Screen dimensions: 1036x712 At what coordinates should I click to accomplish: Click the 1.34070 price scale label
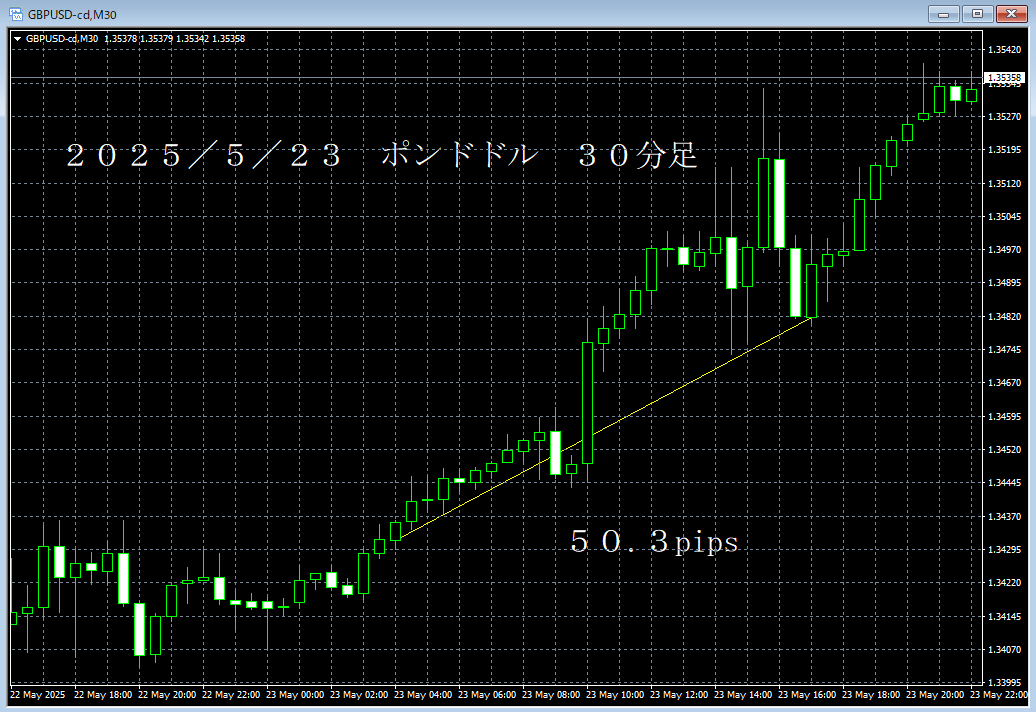tap(1002, 650)
